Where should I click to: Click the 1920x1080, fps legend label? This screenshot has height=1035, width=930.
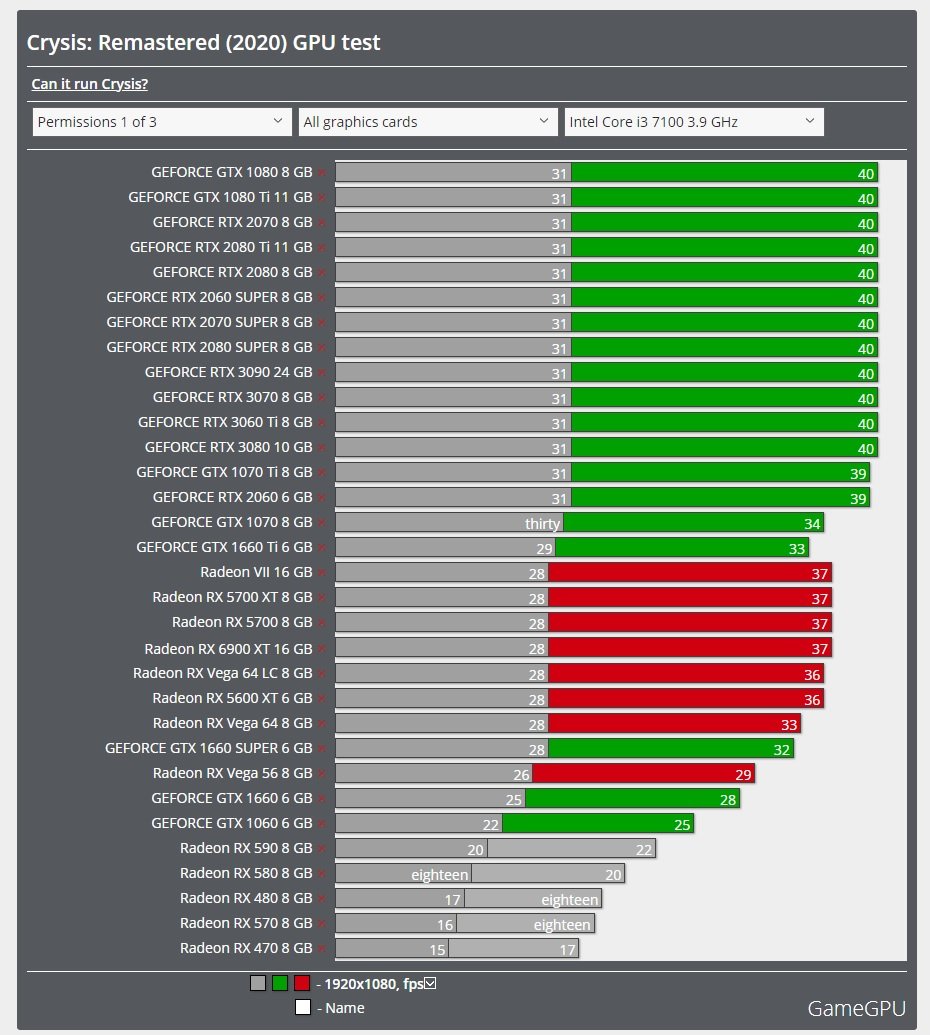[374, 984]
